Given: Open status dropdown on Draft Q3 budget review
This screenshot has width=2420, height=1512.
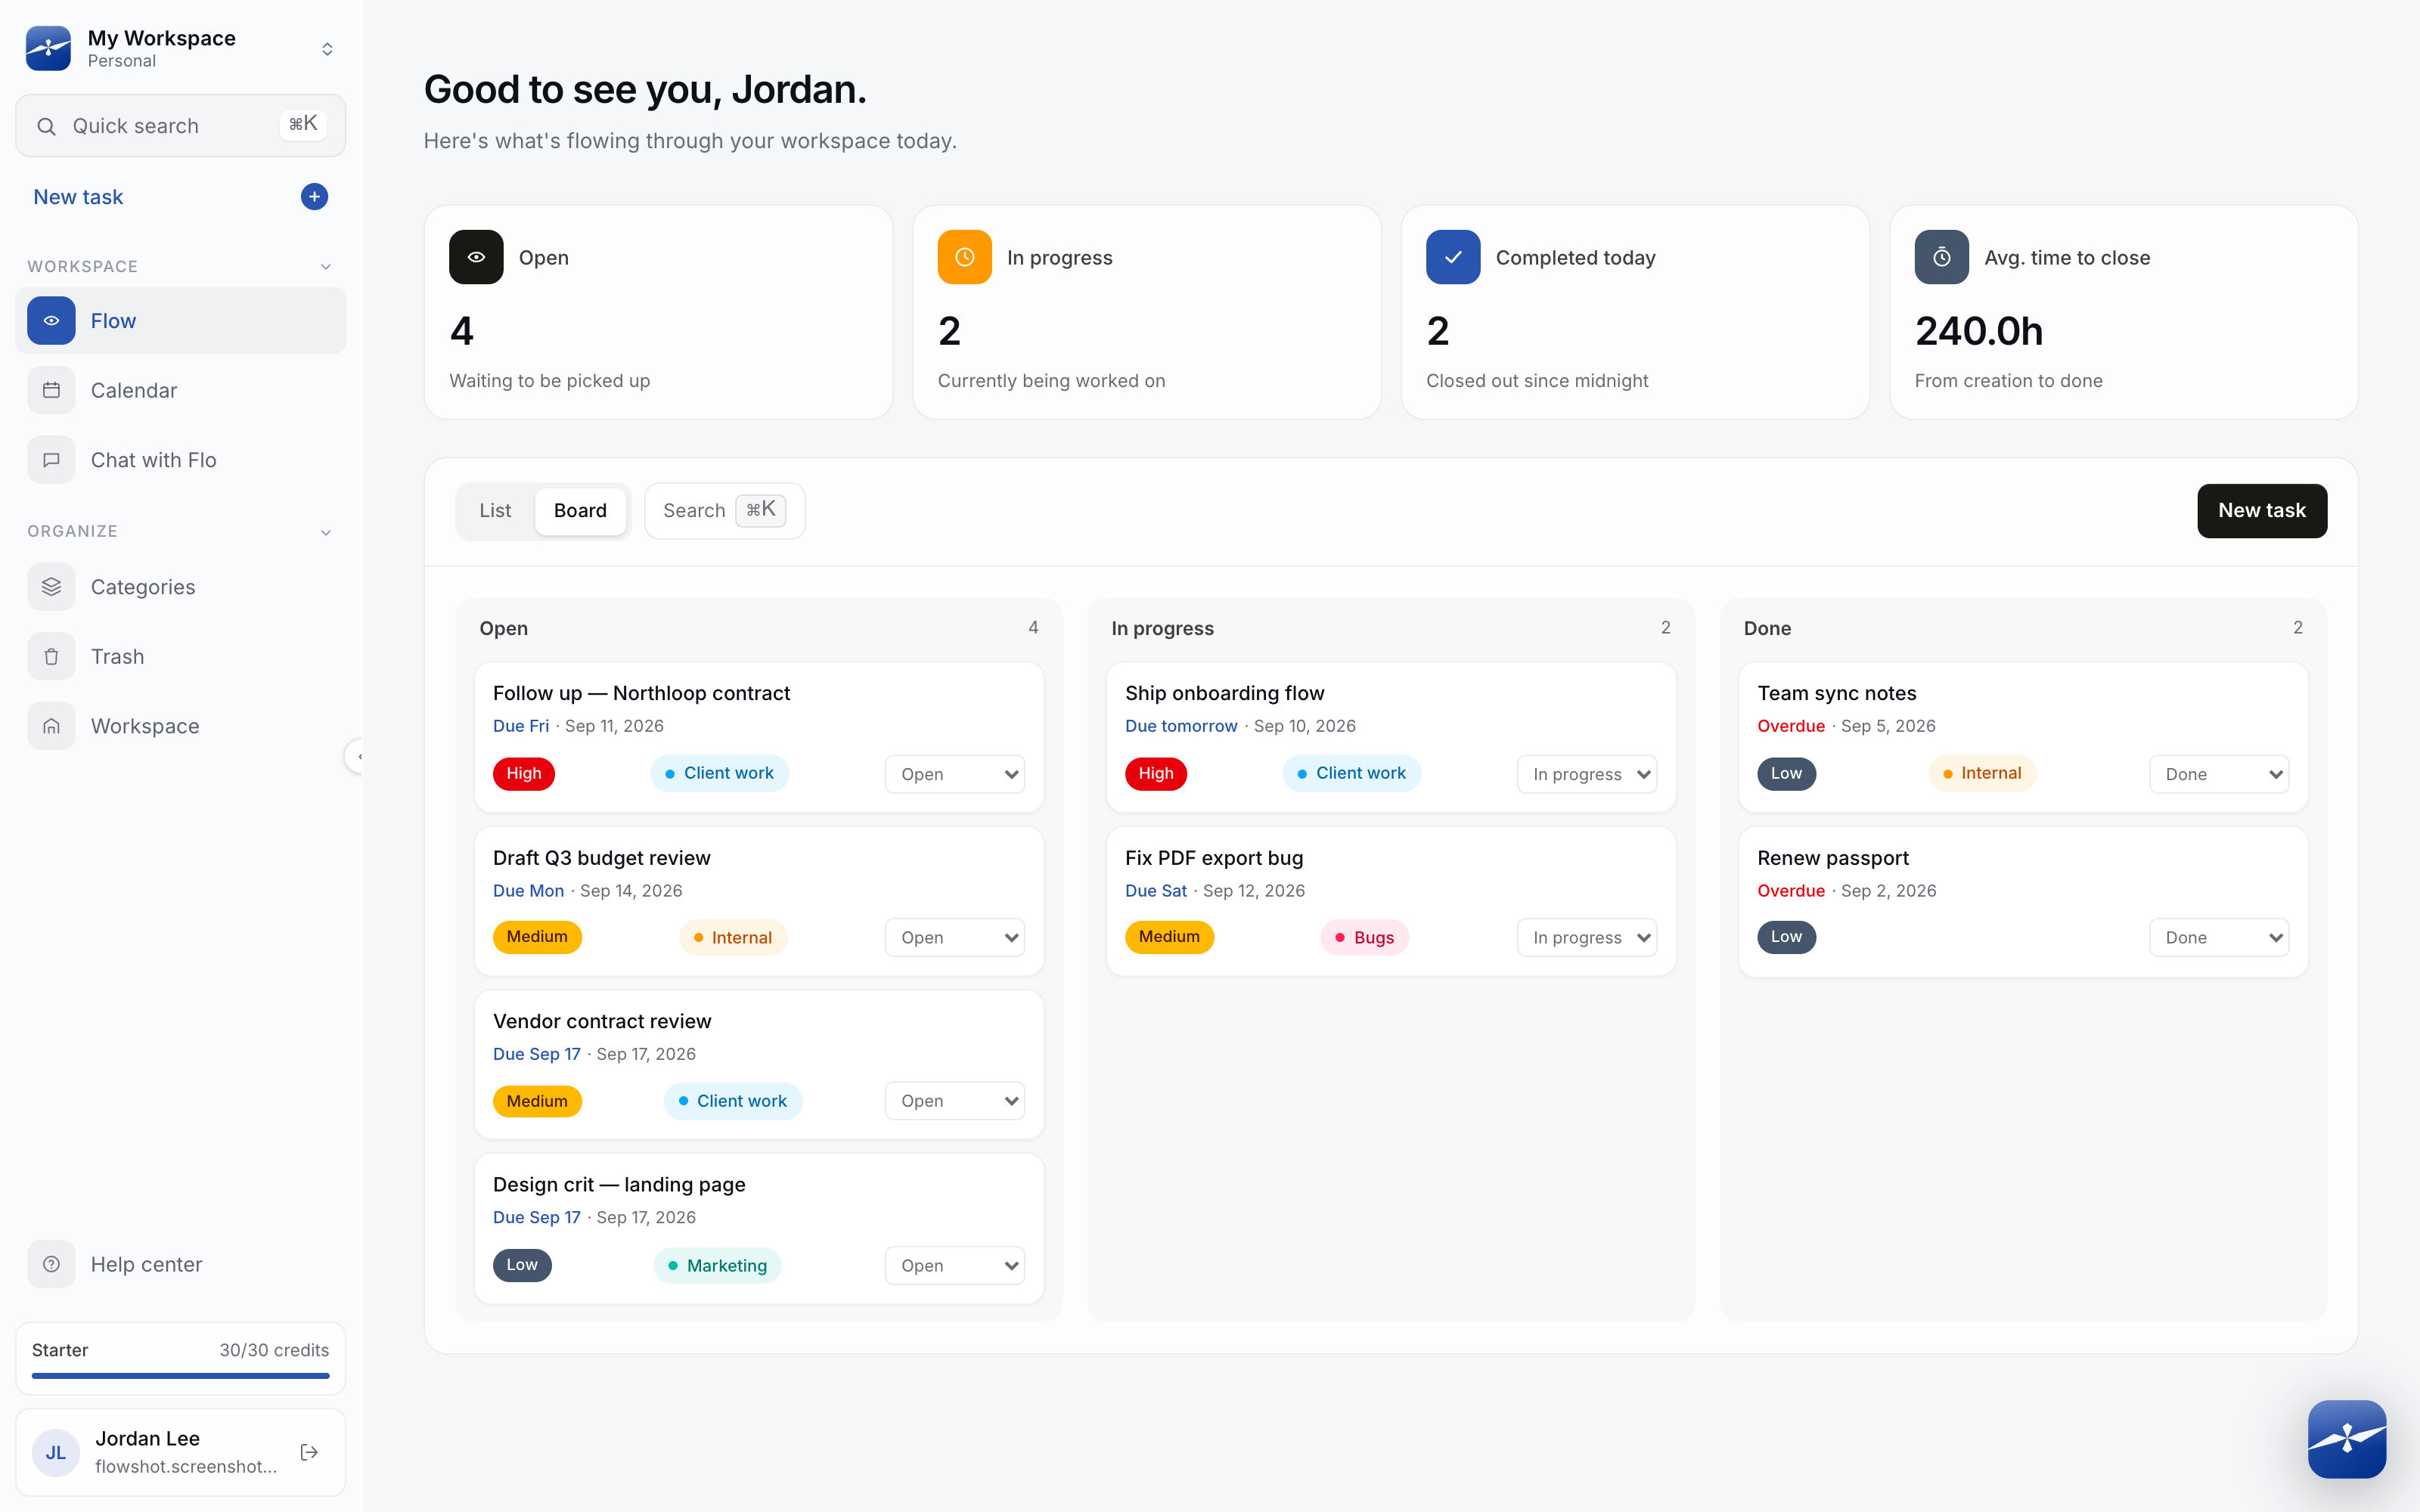Looking at the screenshot, I should point(955,938).
